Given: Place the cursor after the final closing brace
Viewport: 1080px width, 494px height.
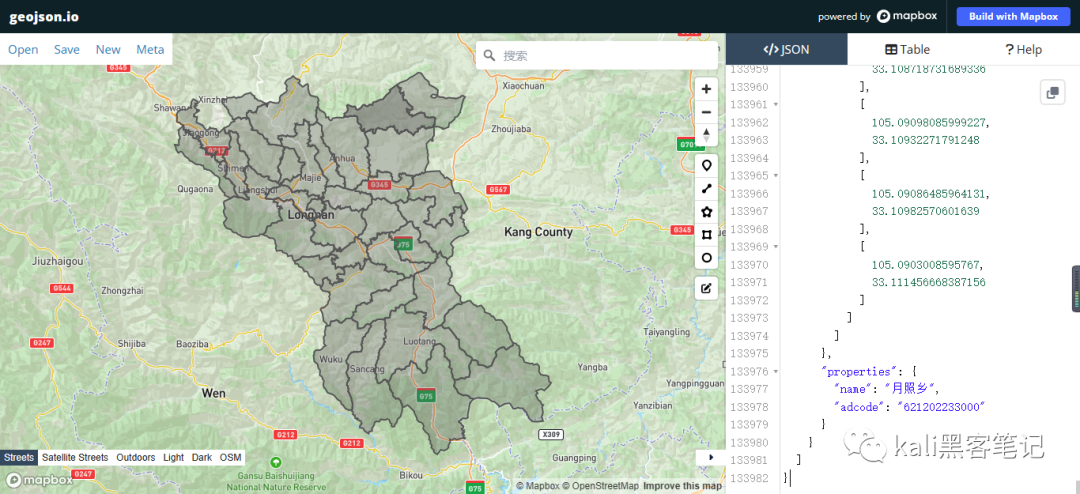Looking at the screenshot, I should coord(790,478).
